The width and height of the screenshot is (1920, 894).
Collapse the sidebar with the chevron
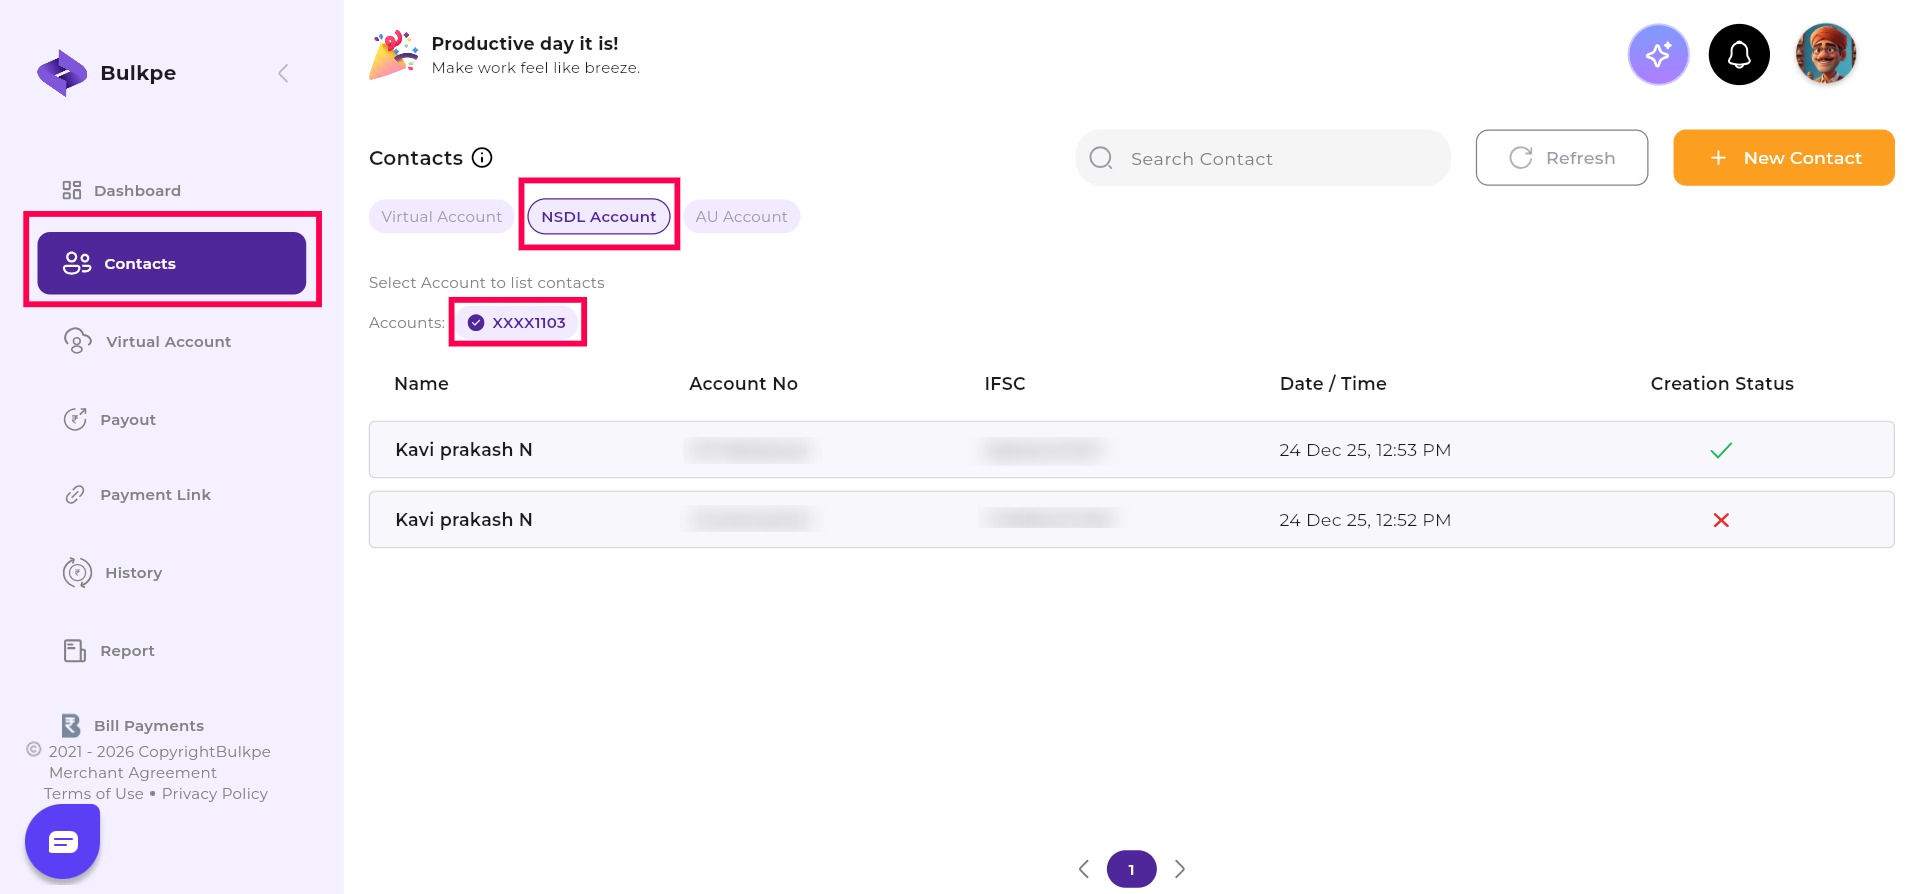[x=283, y=73]
